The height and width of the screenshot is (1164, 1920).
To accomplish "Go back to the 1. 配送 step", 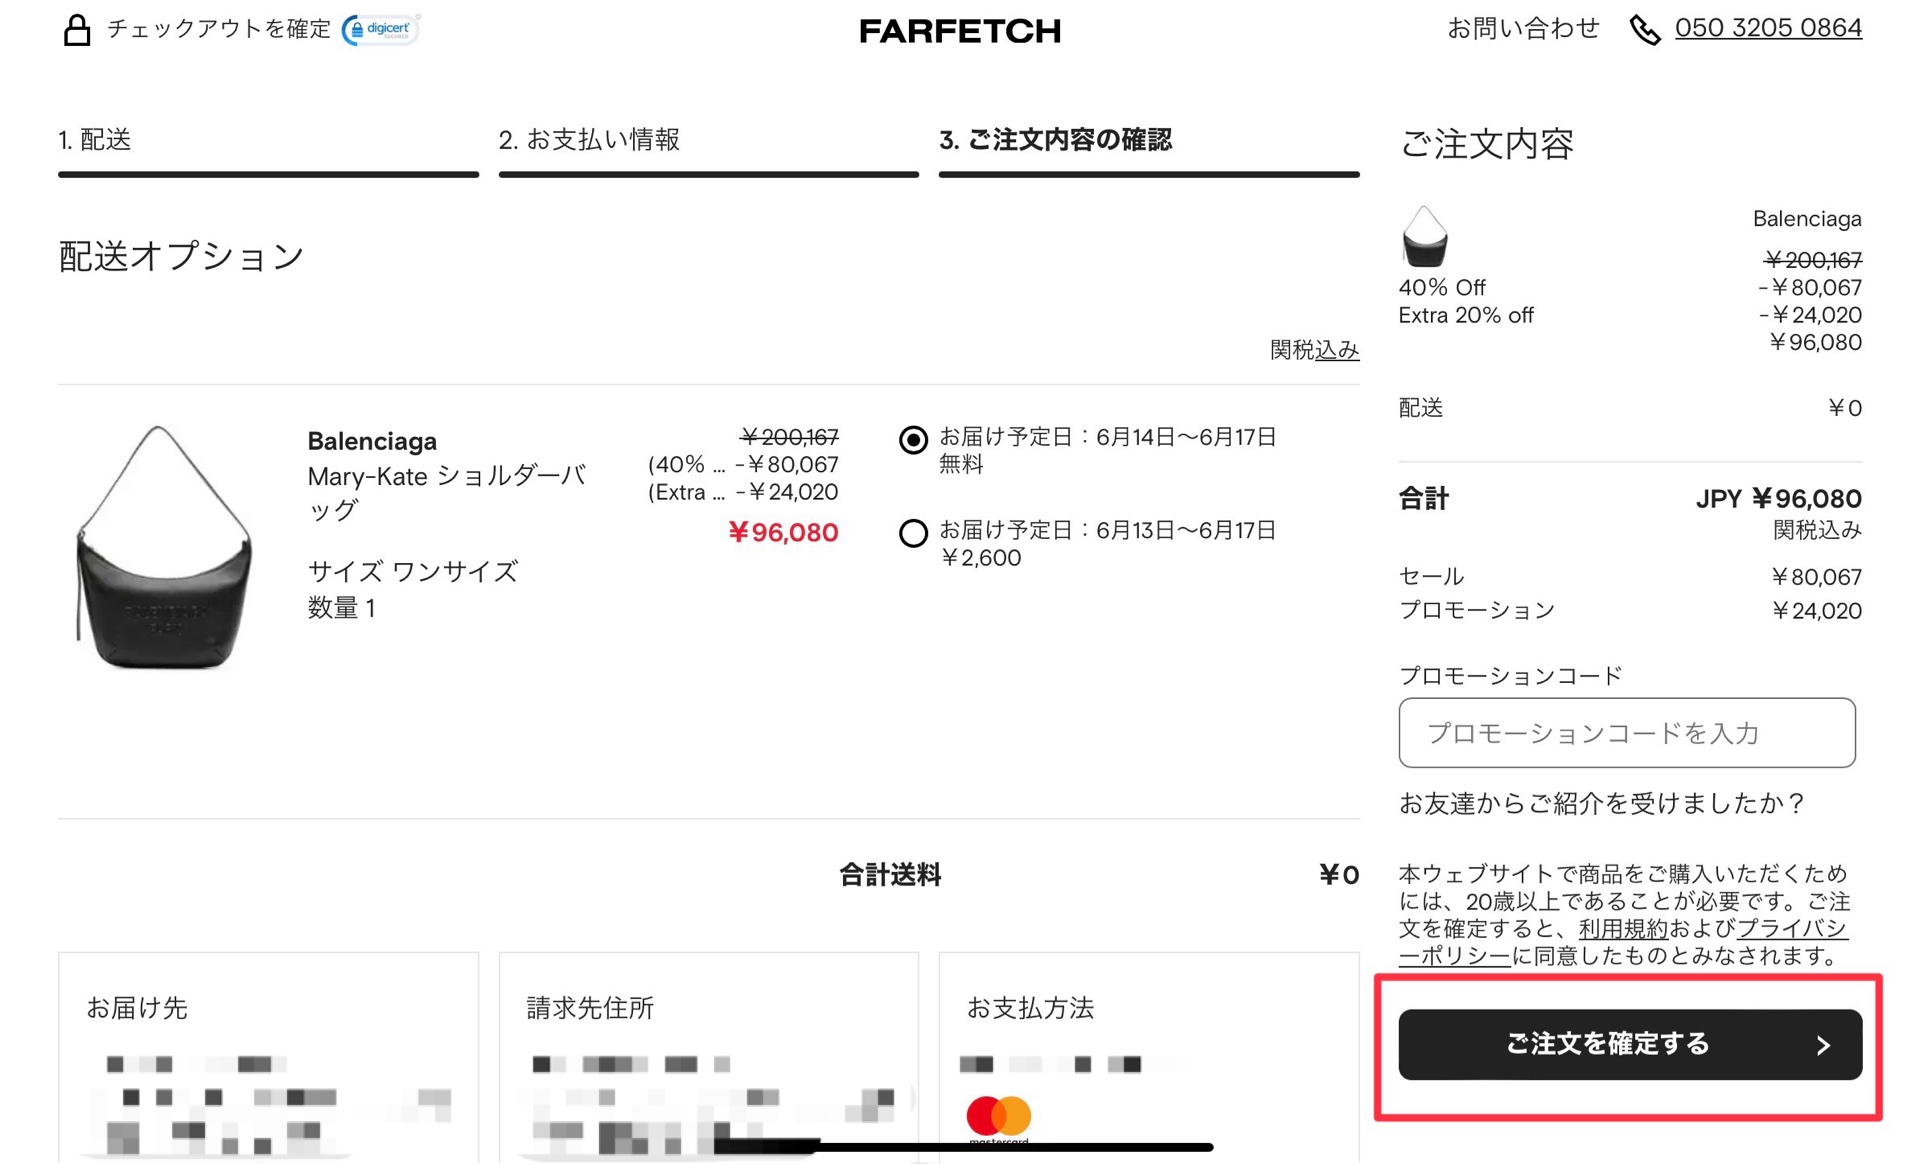I will pyautogui.click(x=94, y=140).
